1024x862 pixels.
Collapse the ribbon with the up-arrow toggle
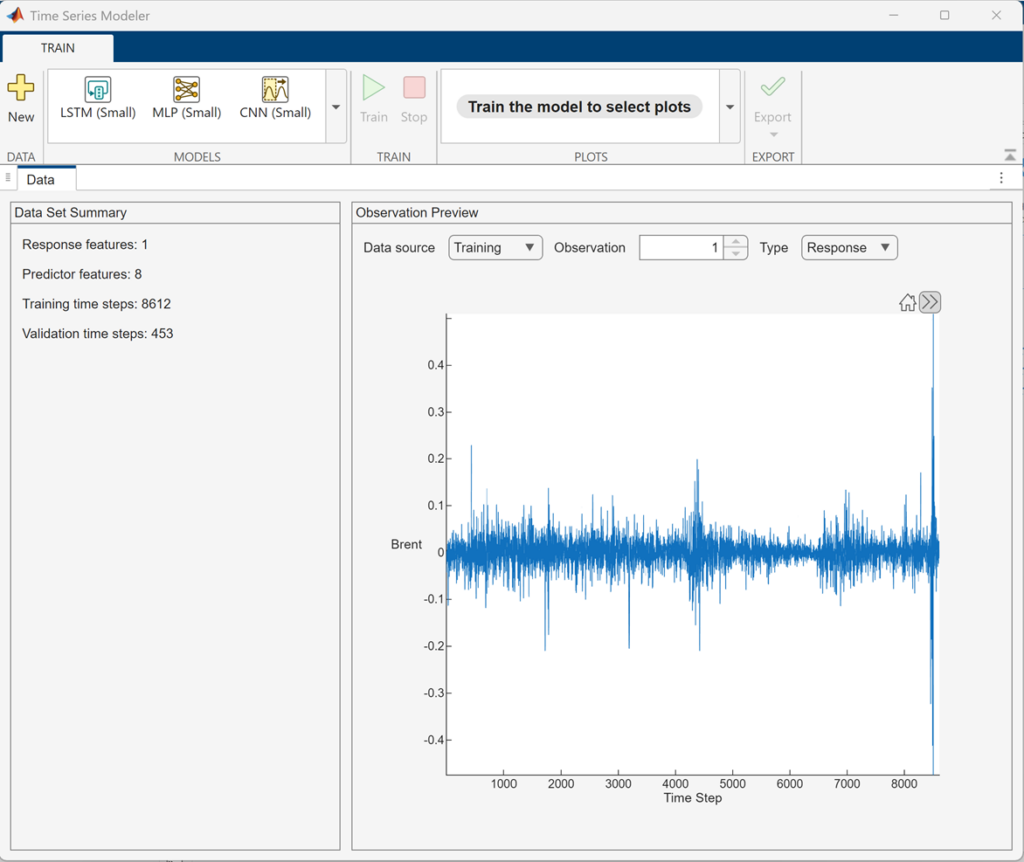(x=1010, y=155)
